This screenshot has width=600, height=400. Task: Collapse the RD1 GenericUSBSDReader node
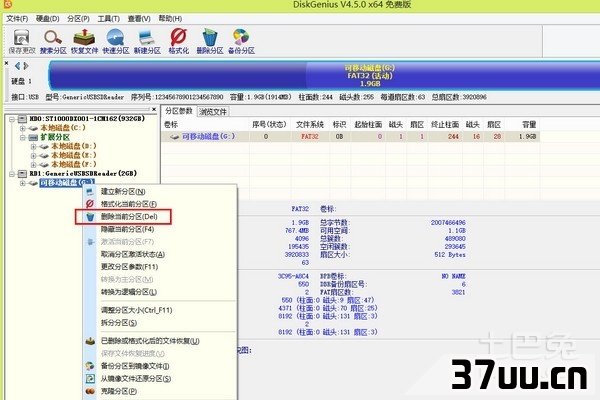[12, 174]
